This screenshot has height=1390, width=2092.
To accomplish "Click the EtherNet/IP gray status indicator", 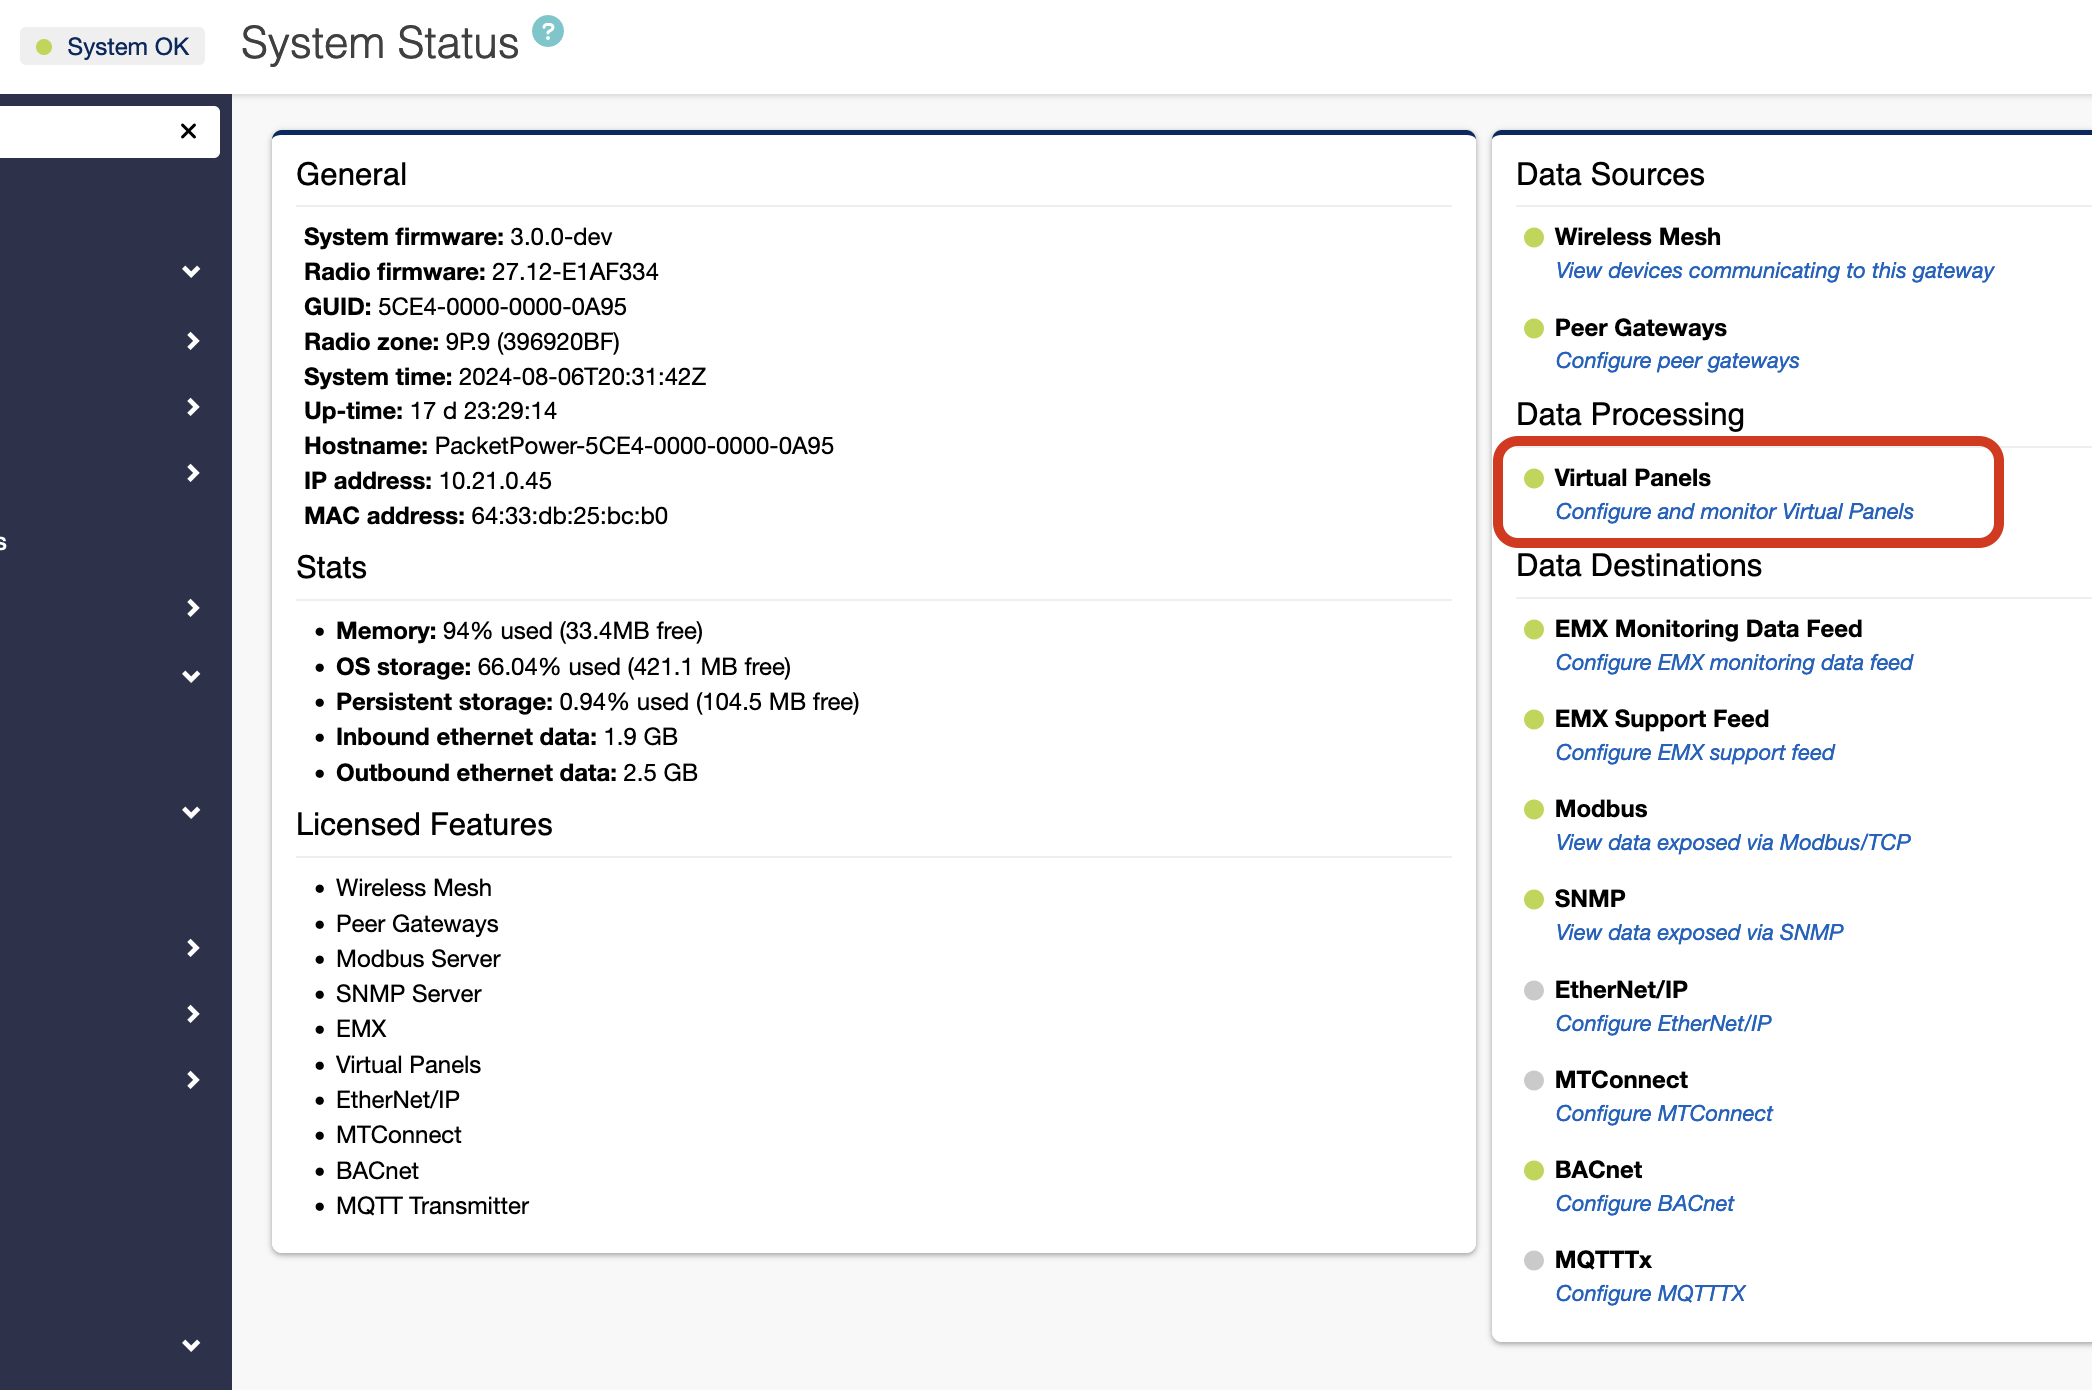I will pos(1532,990).
